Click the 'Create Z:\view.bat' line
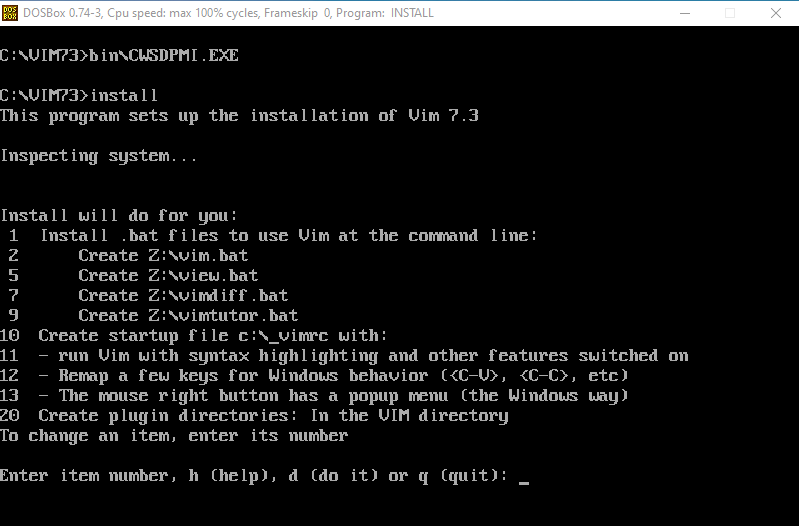The width and height of the screenshot is (799, 526). (168, 276)
